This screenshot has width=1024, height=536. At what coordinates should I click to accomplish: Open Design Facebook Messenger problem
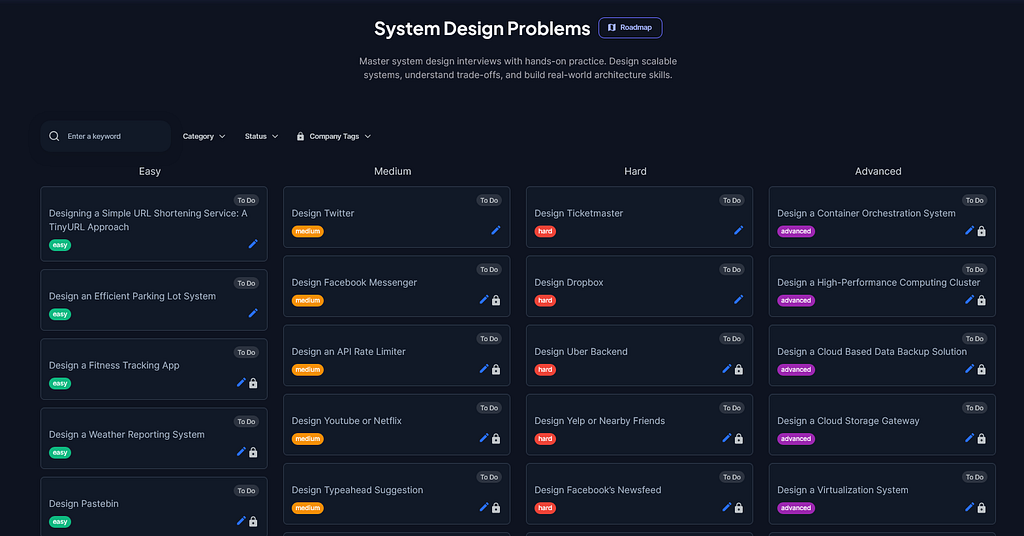(354, 283)
